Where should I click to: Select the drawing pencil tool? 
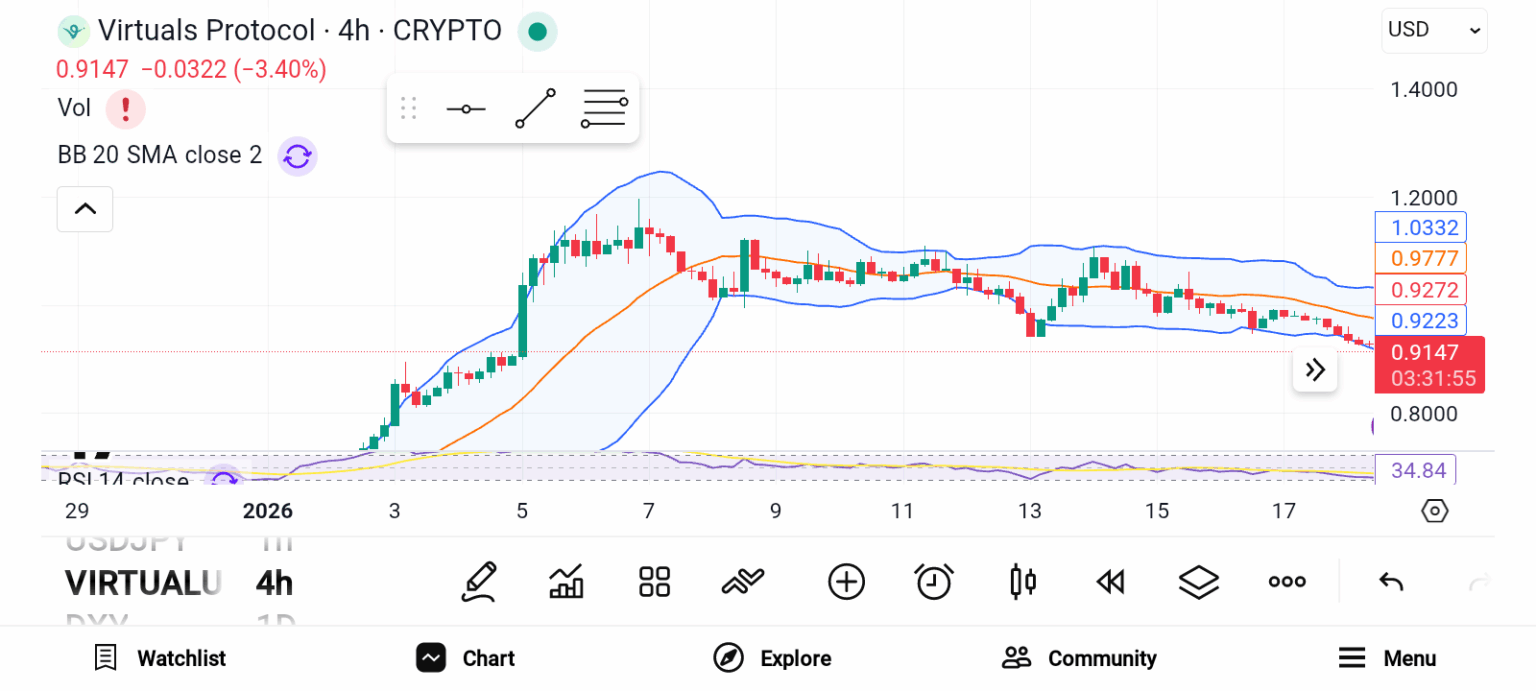[480, 581]
